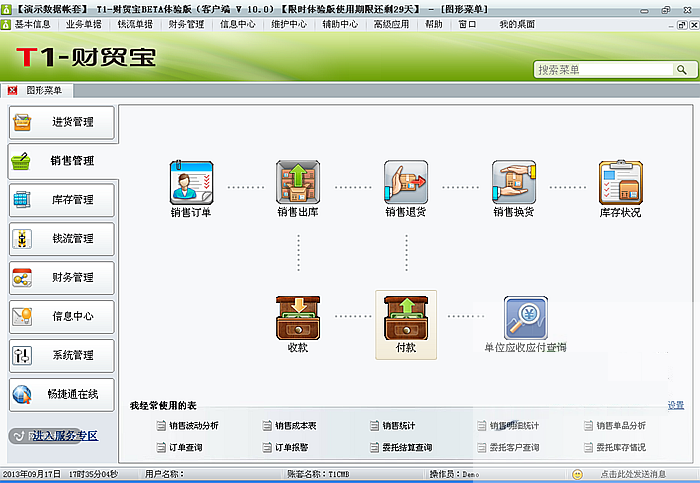Open the 财务管理 menu in the menu bar
The width and height of the screenshot is (700, 483).
(186, 24)
